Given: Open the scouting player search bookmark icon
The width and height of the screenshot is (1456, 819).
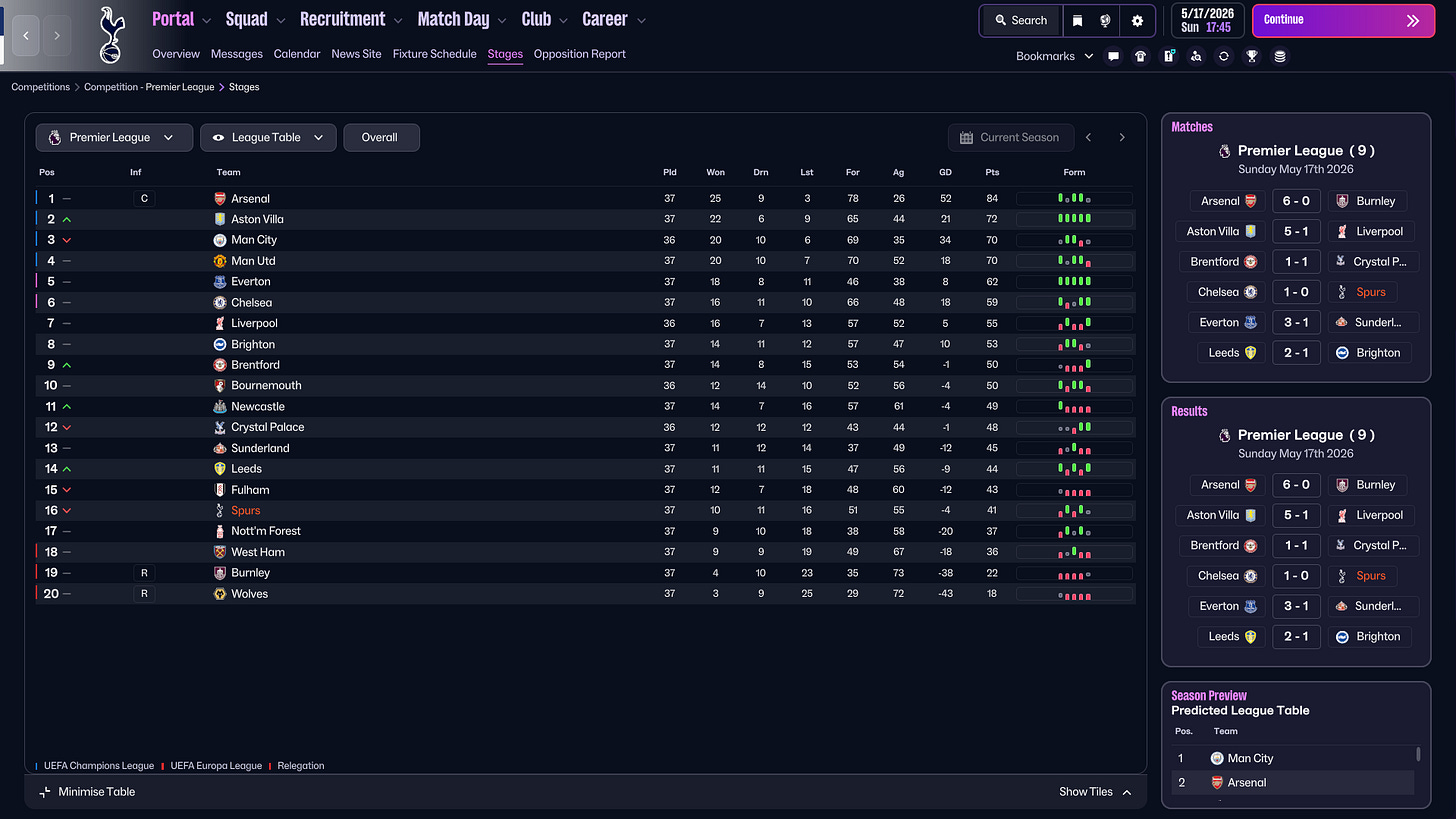Looking at the screenshot, I should (x=1196, y=56).
